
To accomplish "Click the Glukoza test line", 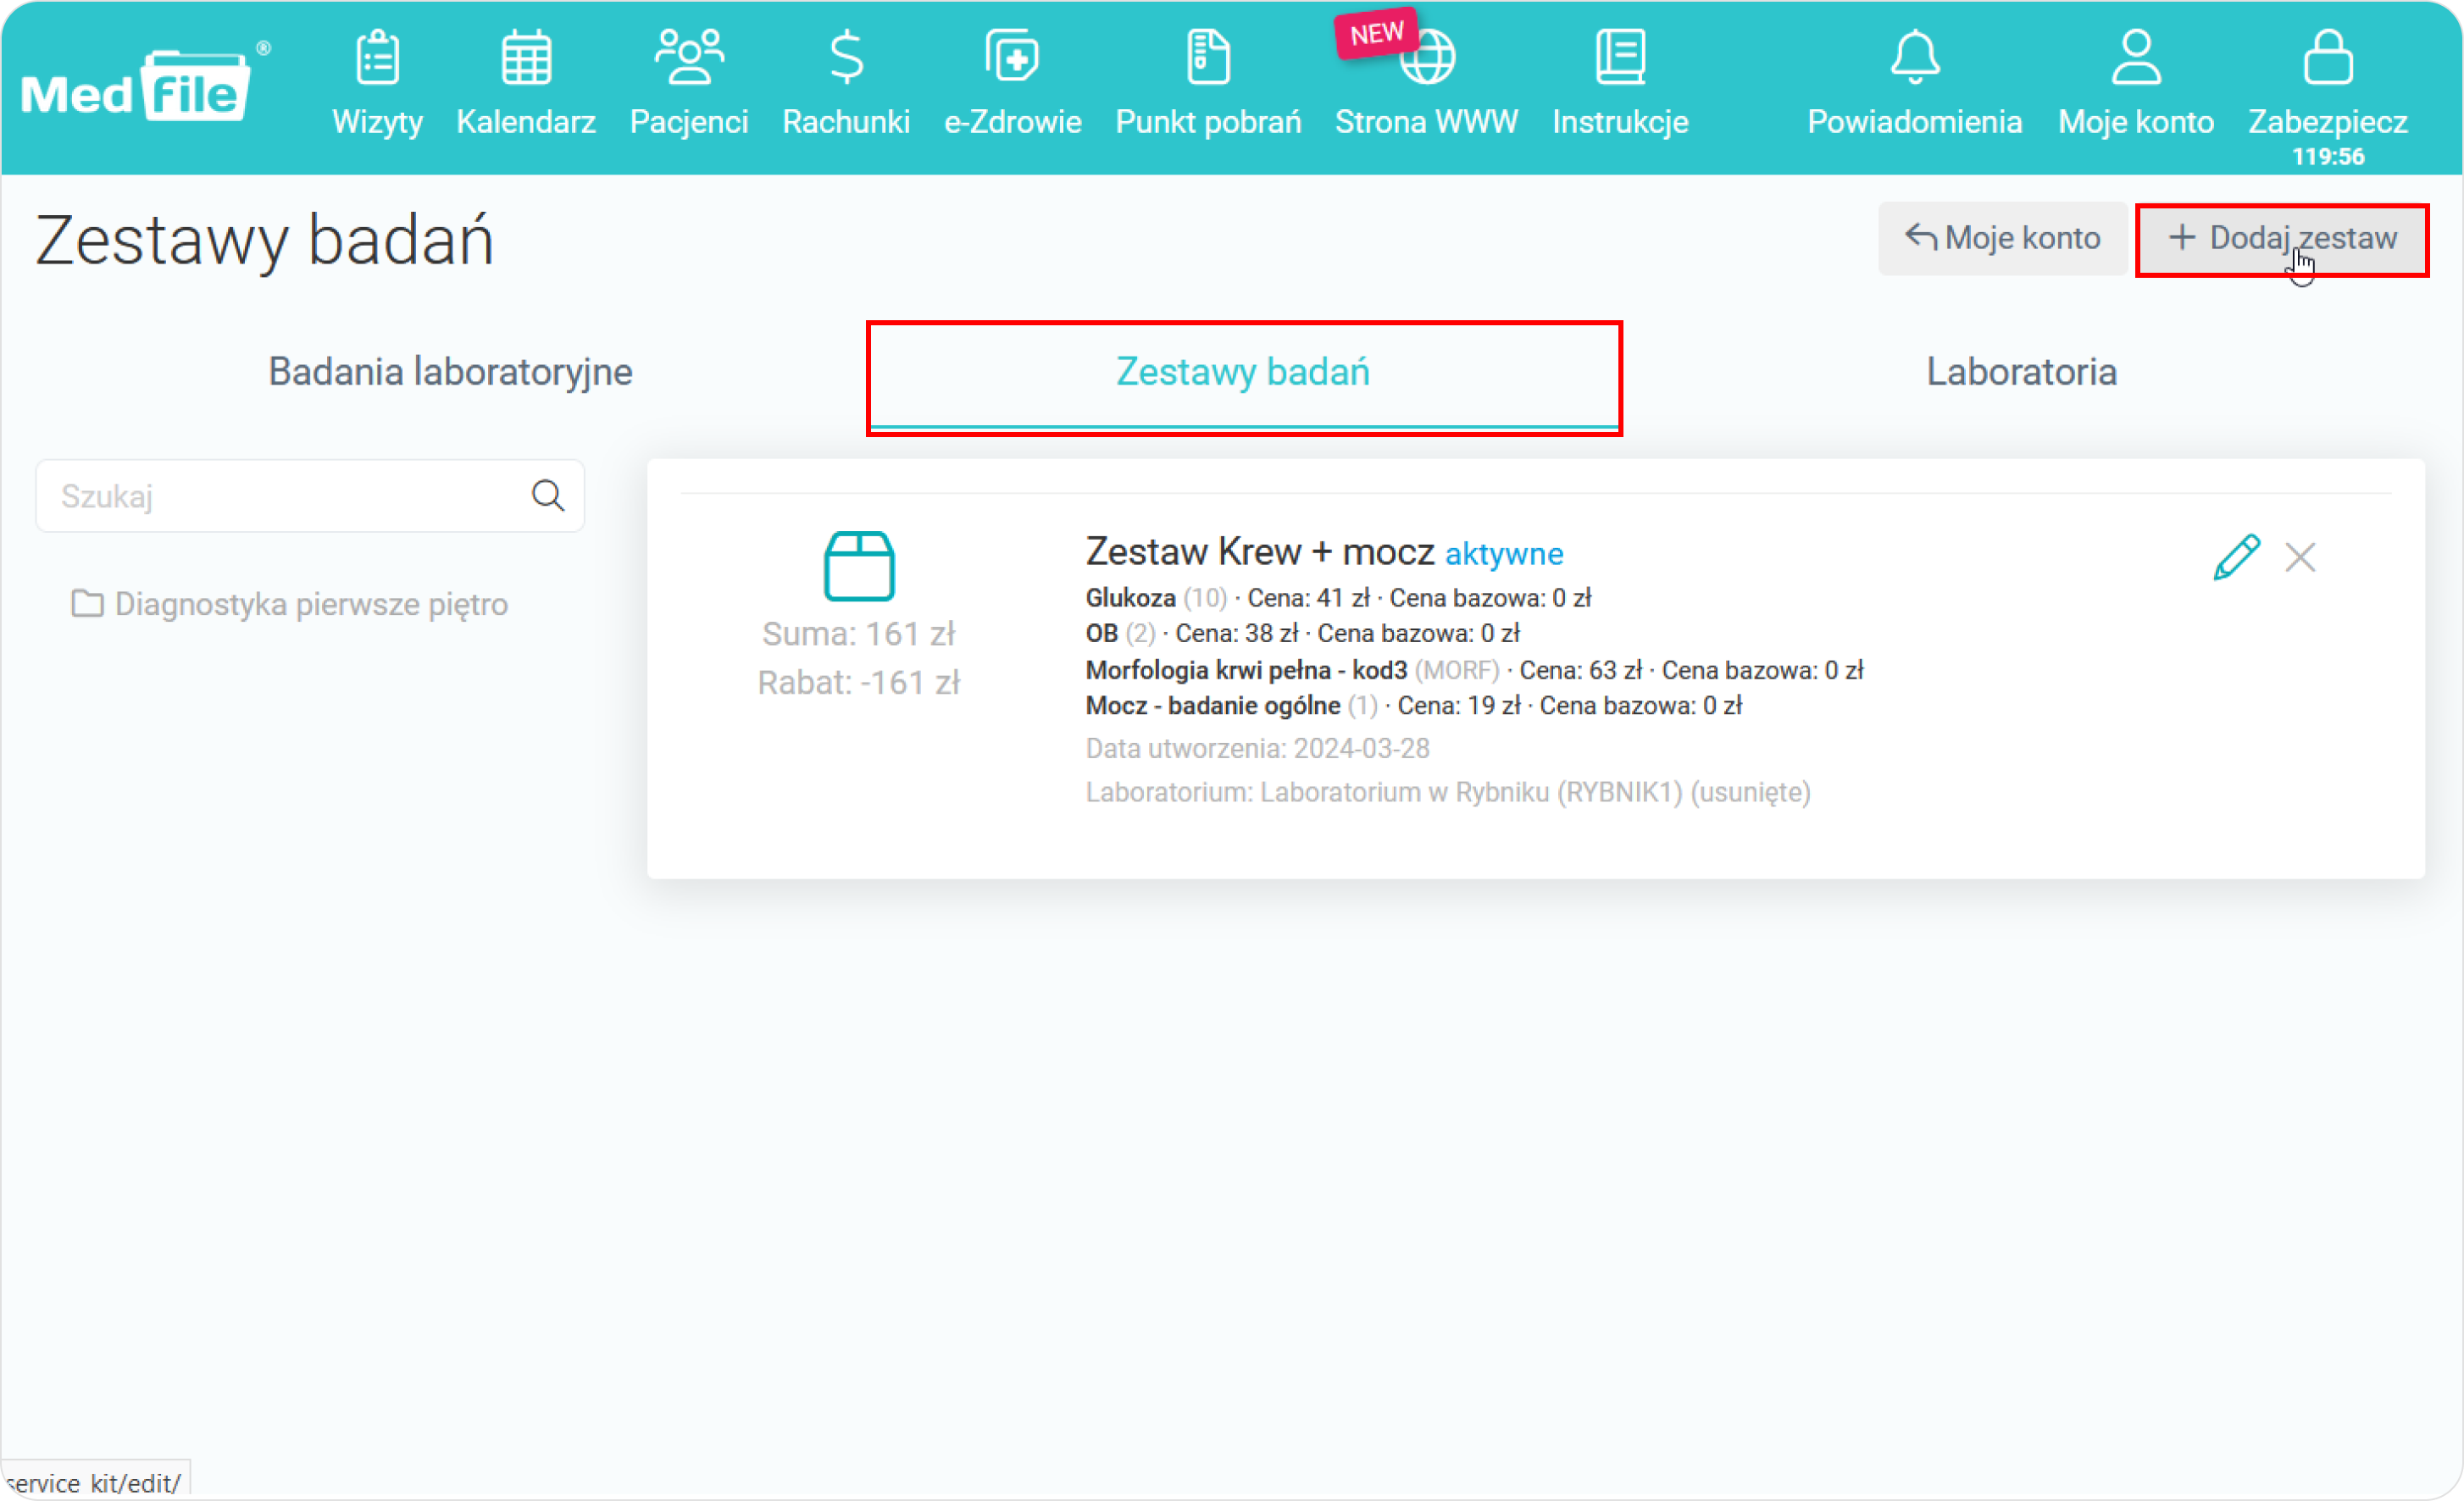I will click(1338, 598).
